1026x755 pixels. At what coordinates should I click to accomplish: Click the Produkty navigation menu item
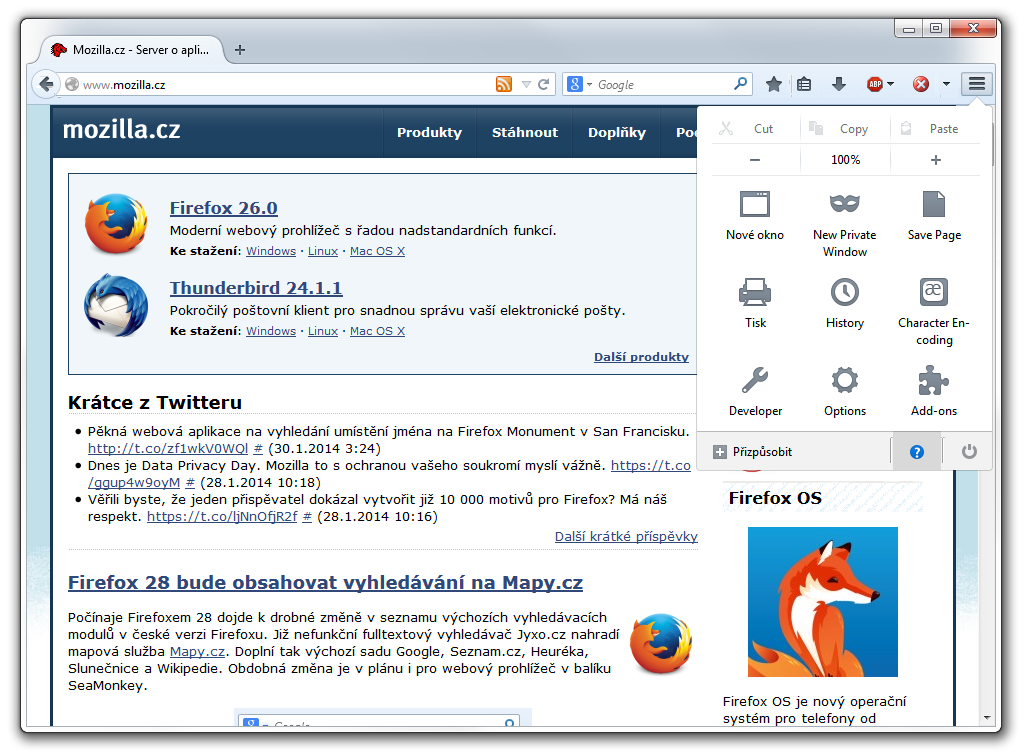429,132
